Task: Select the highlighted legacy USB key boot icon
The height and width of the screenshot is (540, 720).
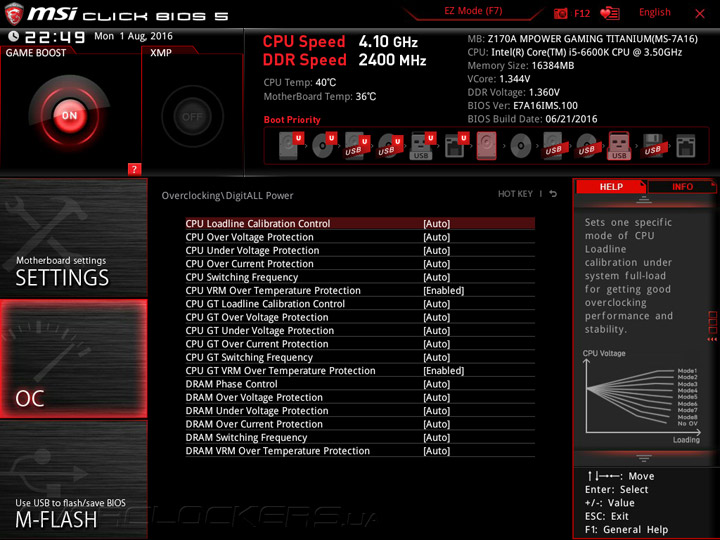Action: point(619,146)
